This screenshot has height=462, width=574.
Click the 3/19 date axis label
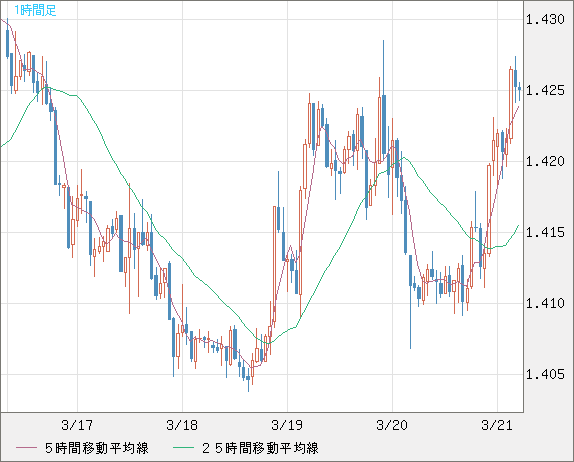pyautogui.click(x=287, y=425)
